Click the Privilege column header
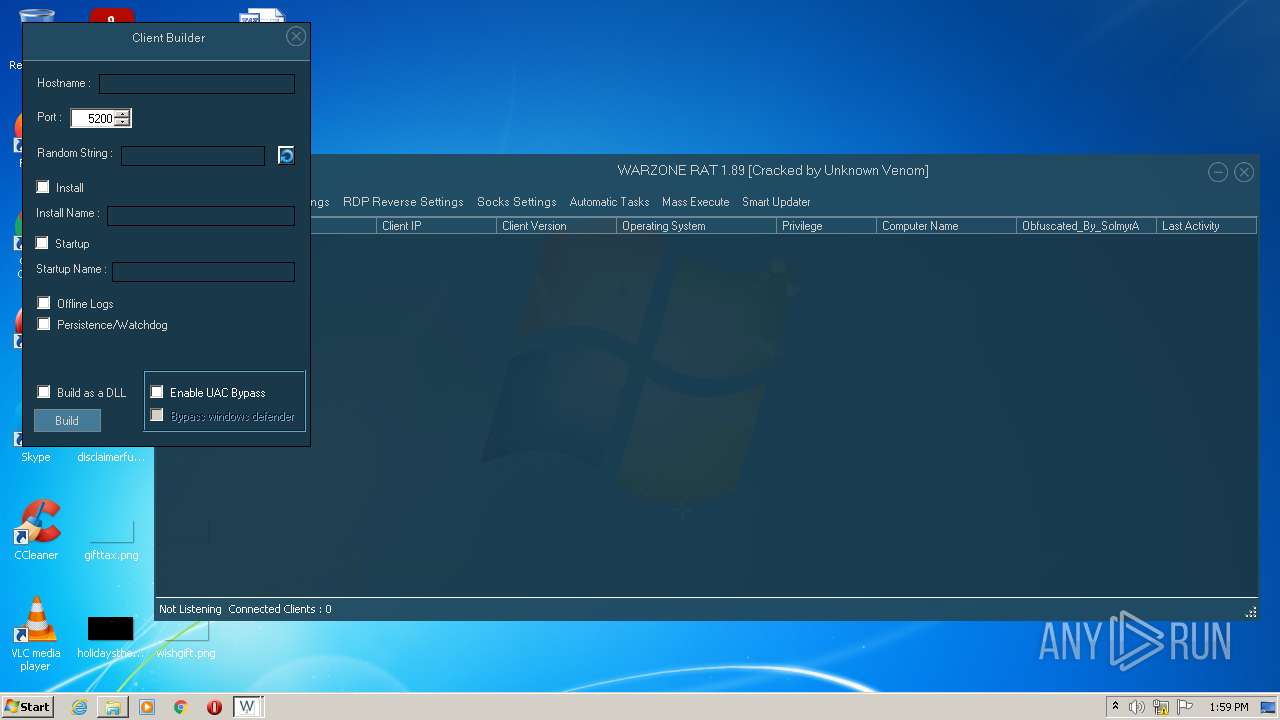This screenshot has height=720, width=1280. click(x=826, y=226)
